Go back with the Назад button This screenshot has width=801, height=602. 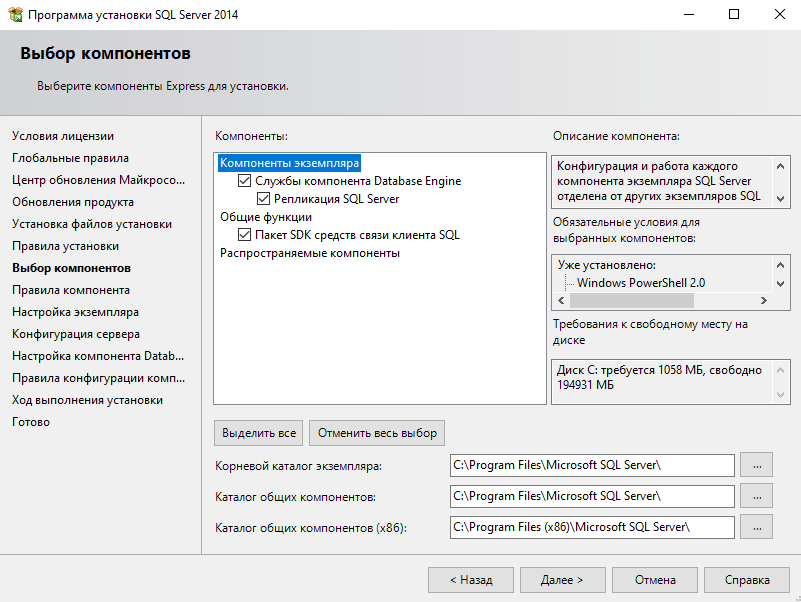pos(471,580)
